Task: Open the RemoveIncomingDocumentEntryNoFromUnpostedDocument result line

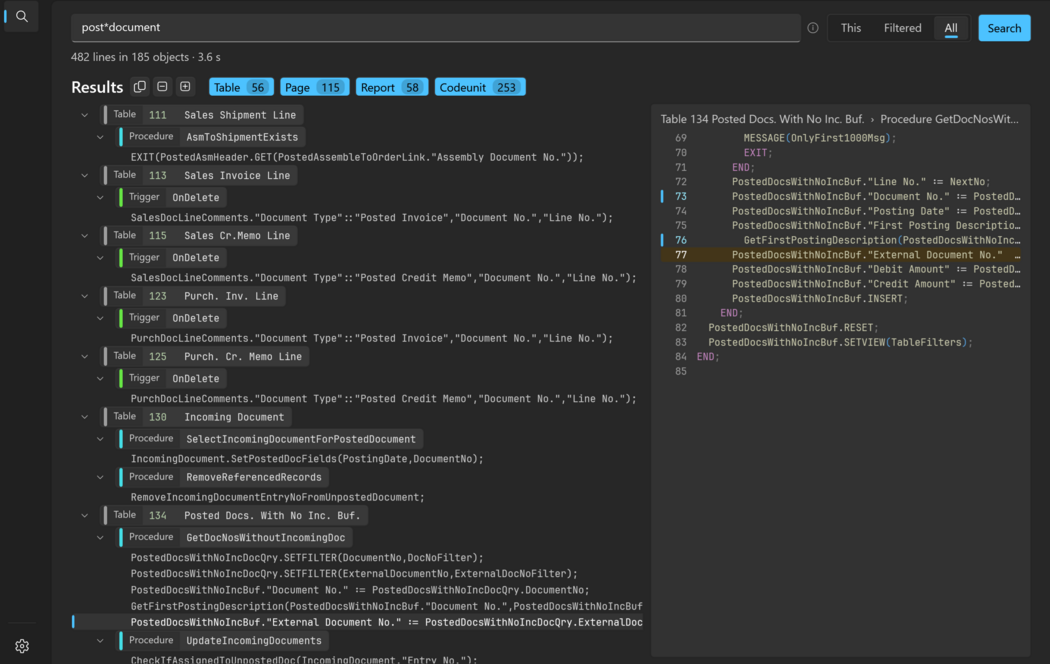Action: click(x=277, y=497)
